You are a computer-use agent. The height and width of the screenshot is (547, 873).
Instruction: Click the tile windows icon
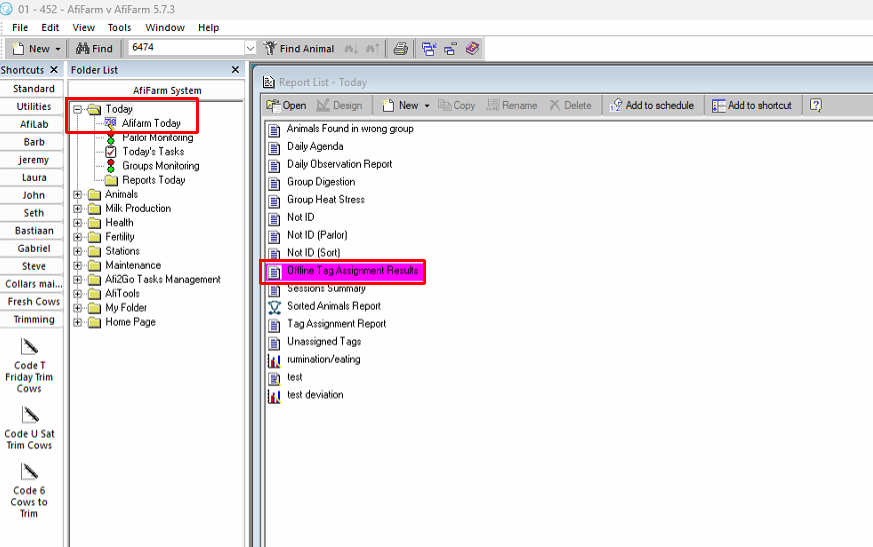[x=450, y=48]
